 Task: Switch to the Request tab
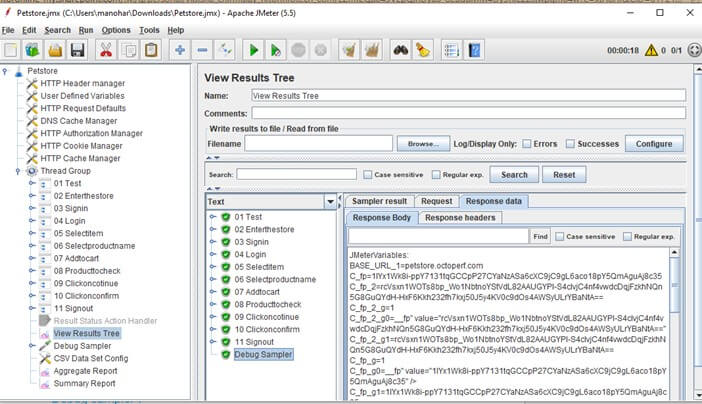[437, 202]
